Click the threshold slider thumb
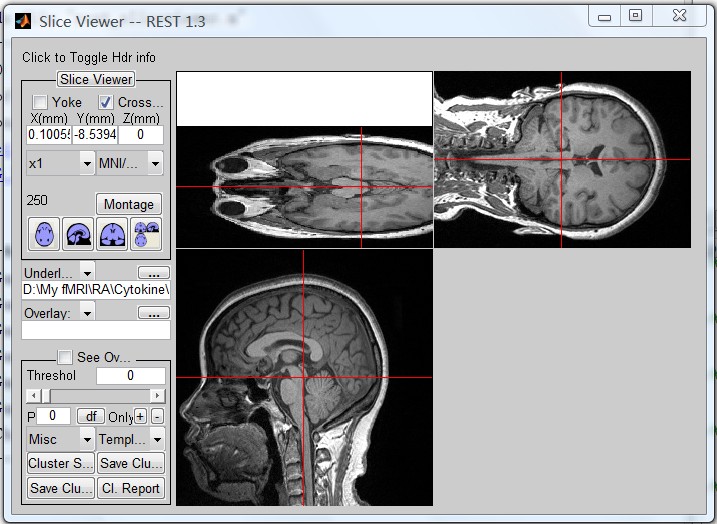The height and width of the screenshot is (524, 717). click(46, 396)
